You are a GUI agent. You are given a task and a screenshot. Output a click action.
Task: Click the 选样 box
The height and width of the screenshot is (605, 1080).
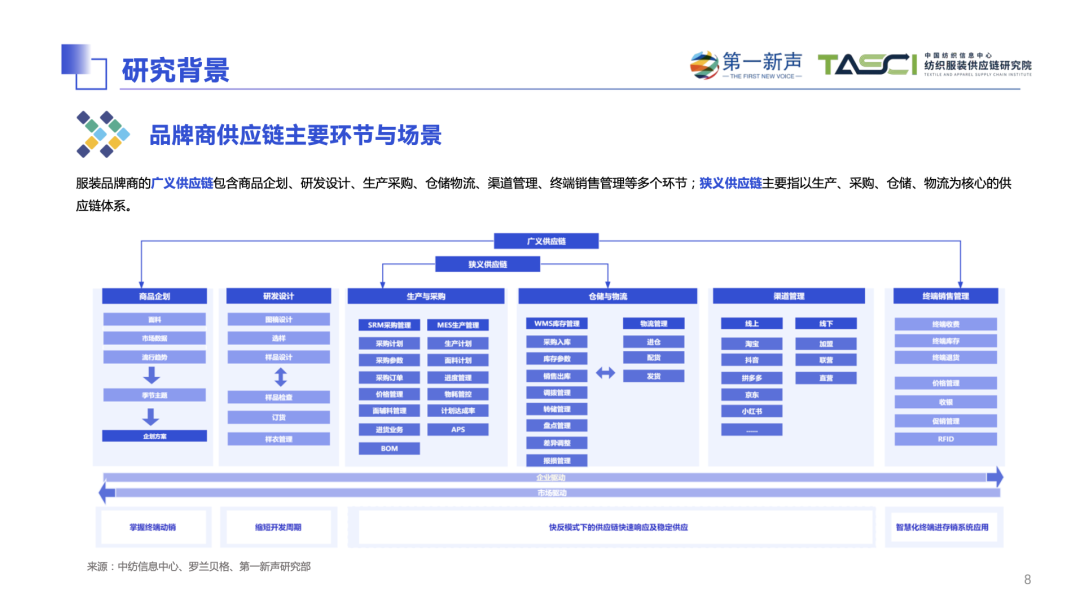[278, 338]
